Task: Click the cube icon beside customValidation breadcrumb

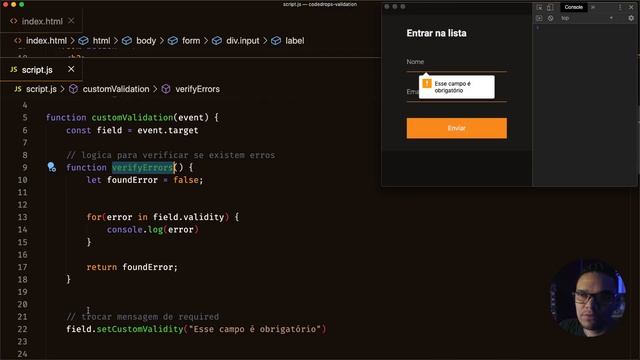Action: click(73, 89)
